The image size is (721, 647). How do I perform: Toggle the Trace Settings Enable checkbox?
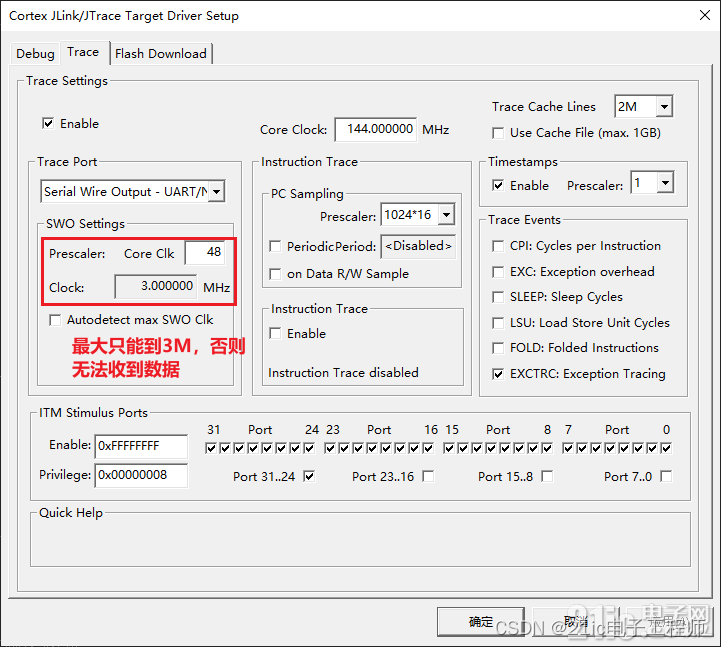click(48, 123)
